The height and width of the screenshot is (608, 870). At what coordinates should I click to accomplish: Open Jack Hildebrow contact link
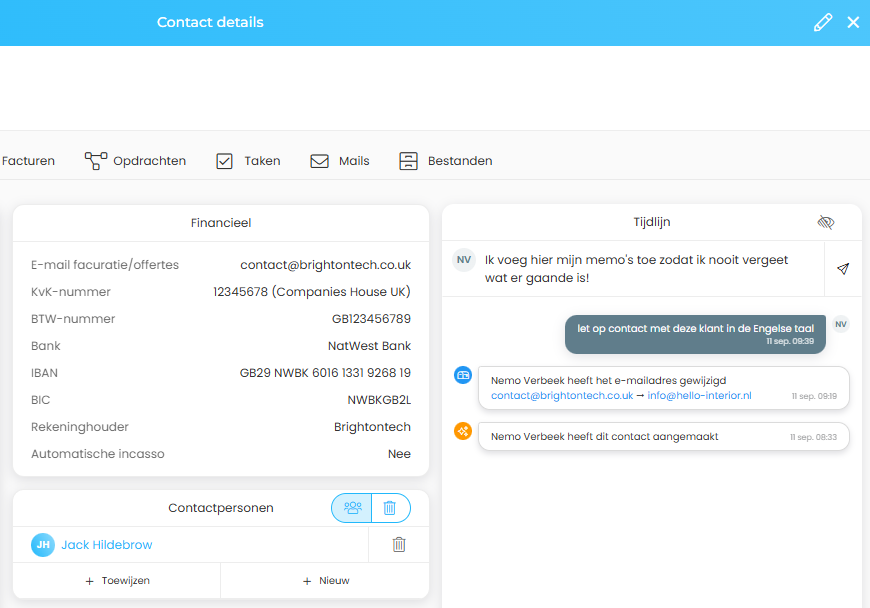coord(107,545)
